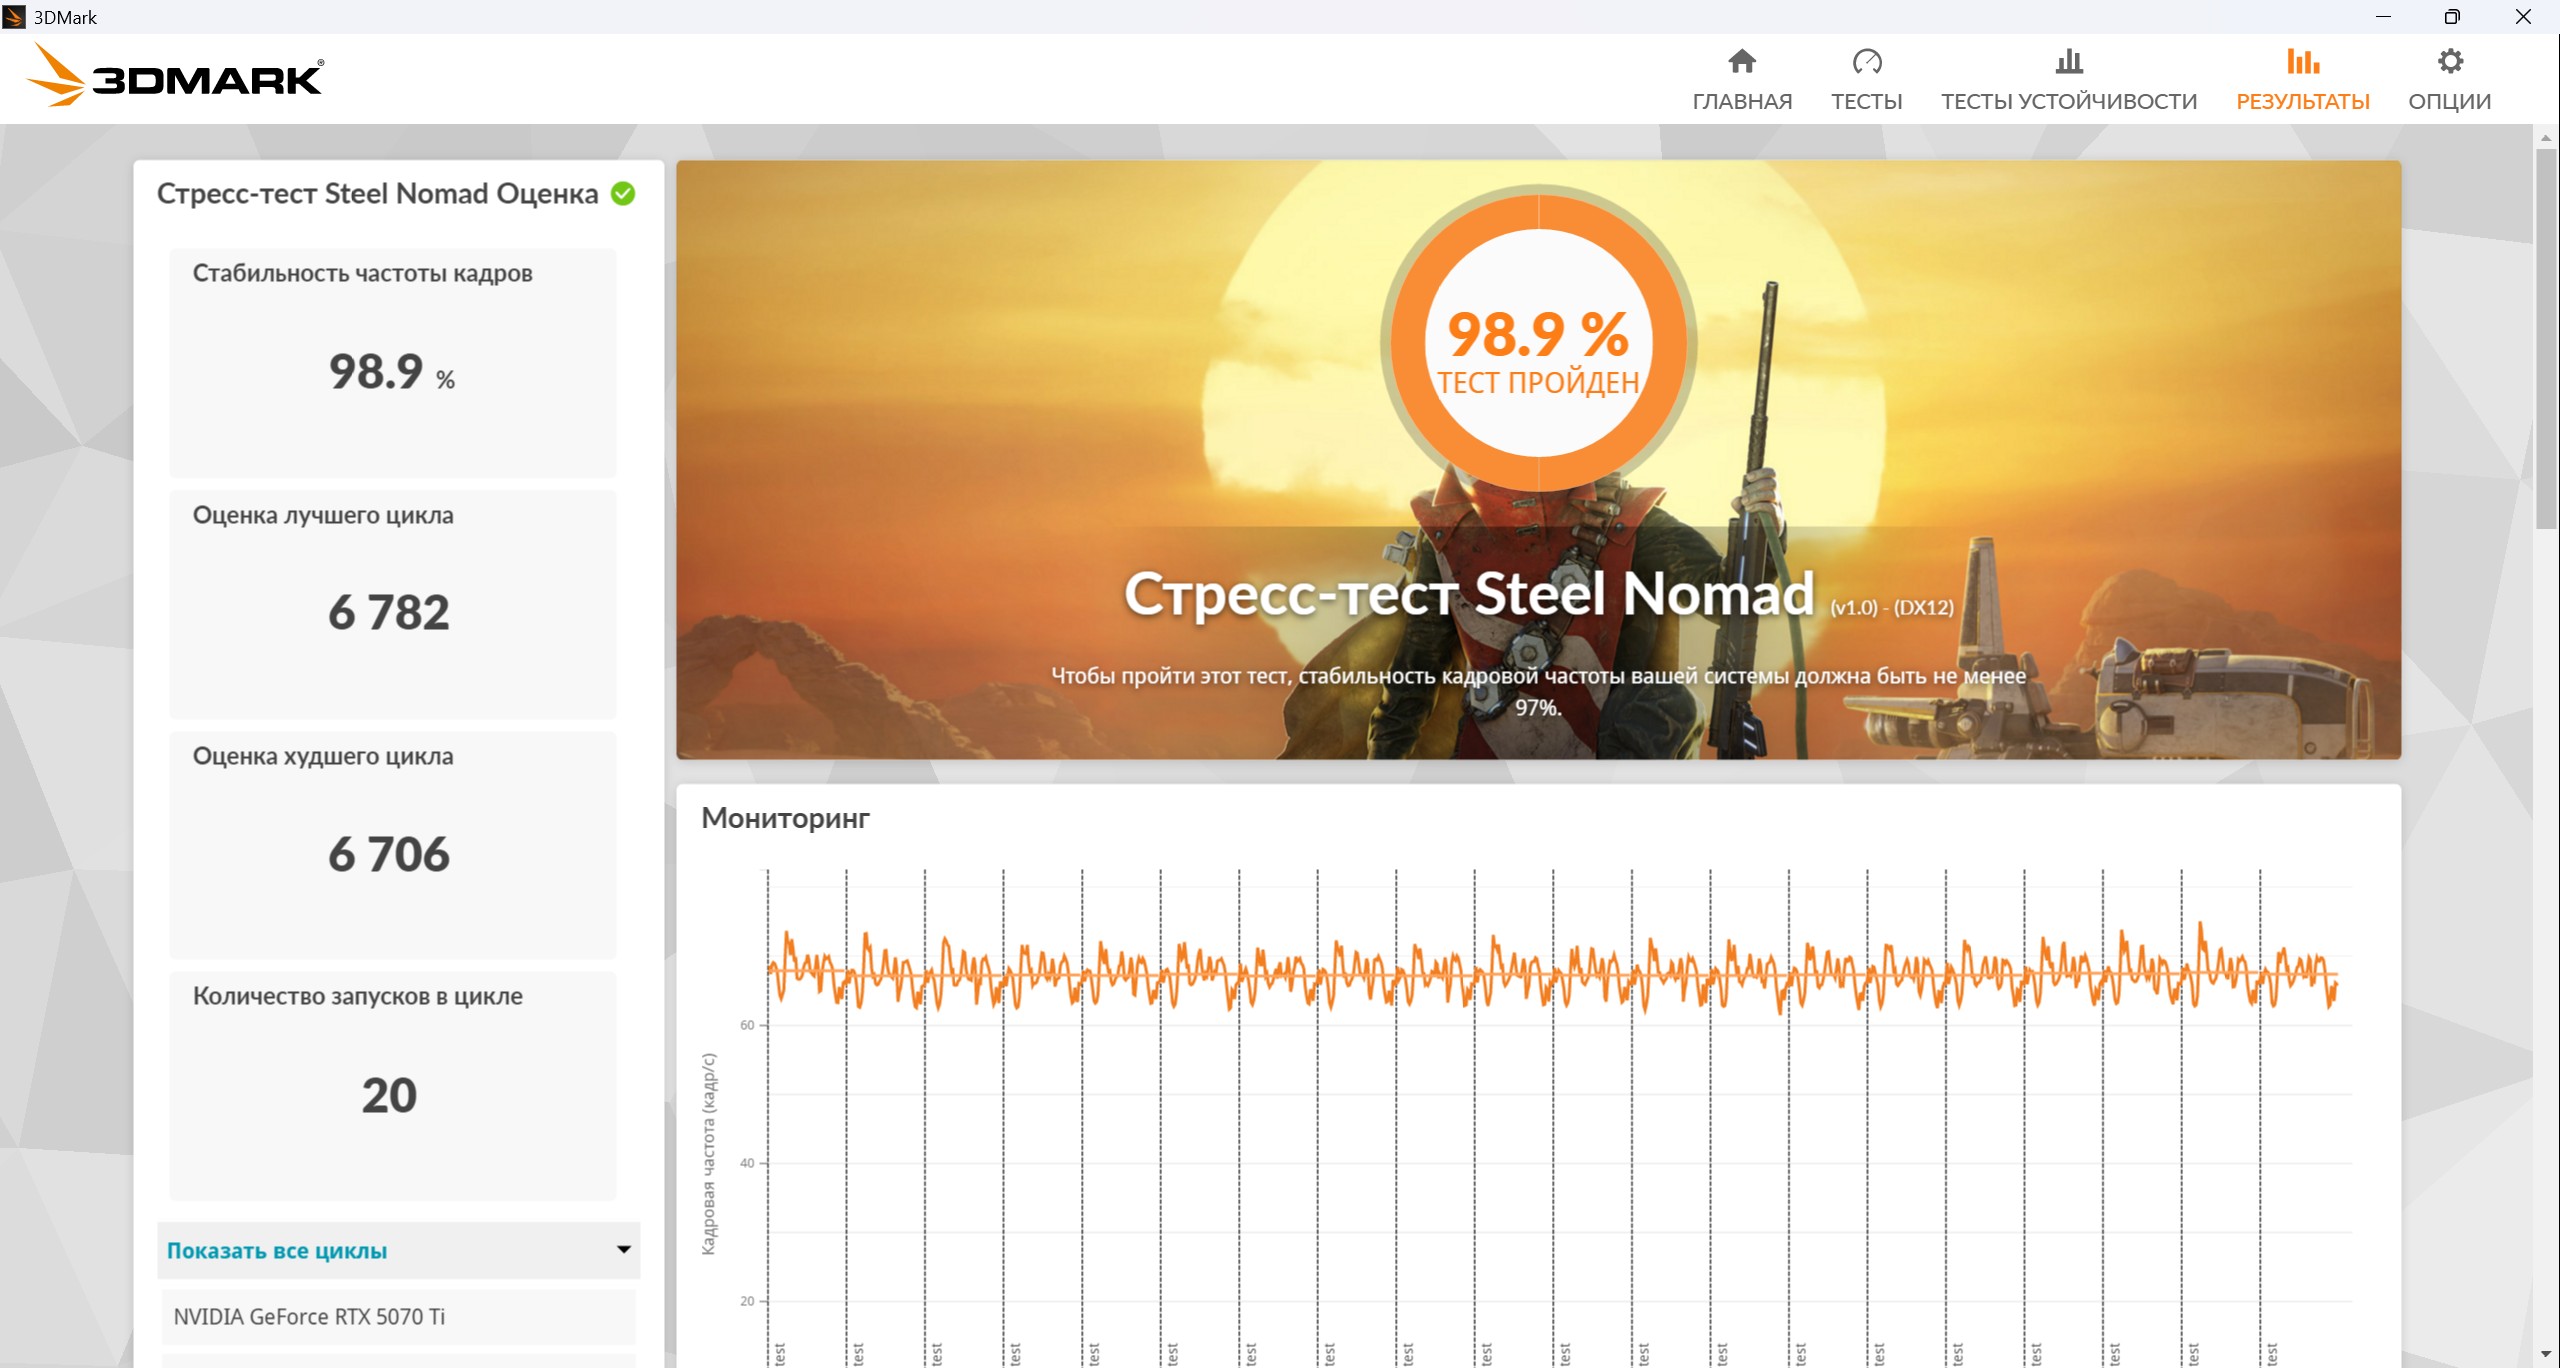
Task: Click the Кадровая частота (кадр/с) axis label
Action: coord(709,1153)
